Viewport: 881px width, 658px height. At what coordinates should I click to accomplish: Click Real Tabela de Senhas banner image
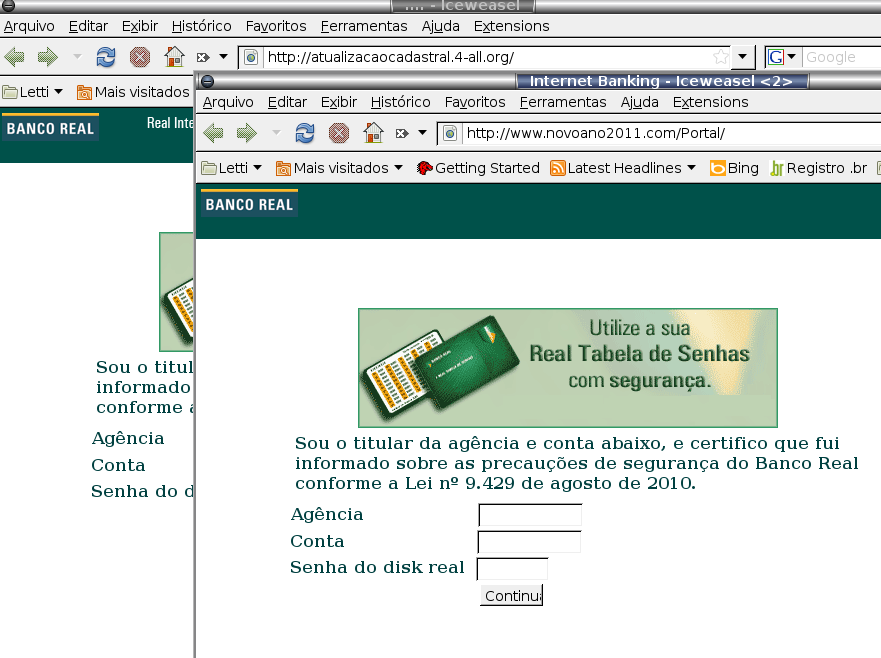click(x=568, y=368)
